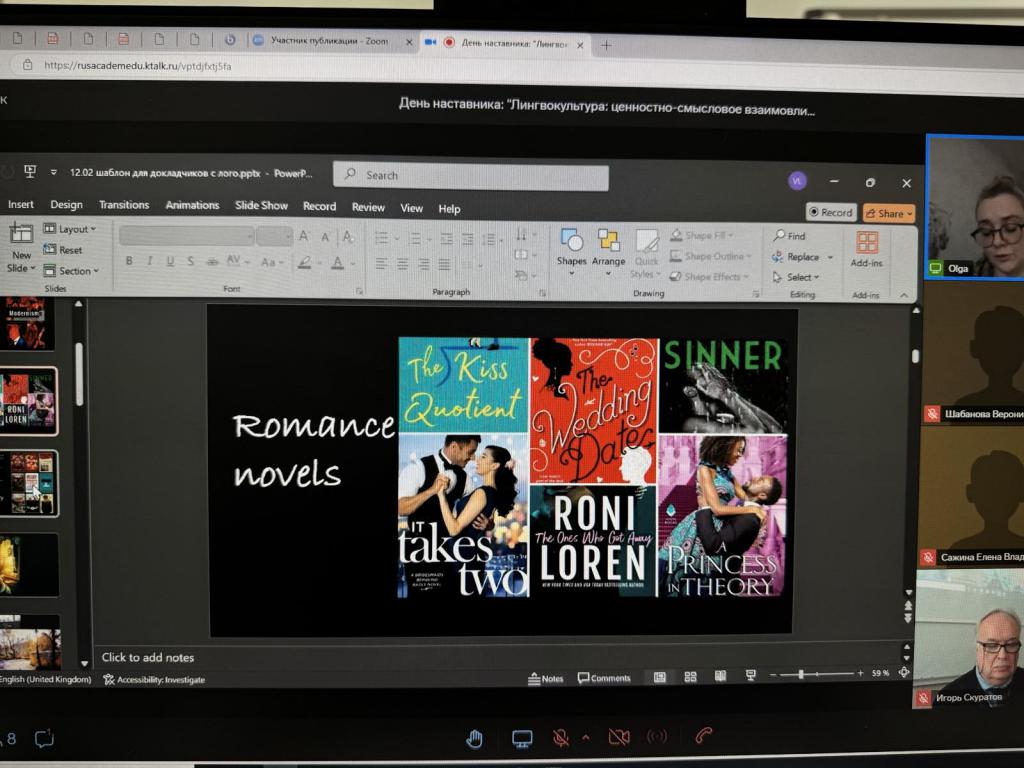This screenshot has width=1024, height=768.
Task: Click the VL account avatar in PowerPoint
Action: (797, 181)
